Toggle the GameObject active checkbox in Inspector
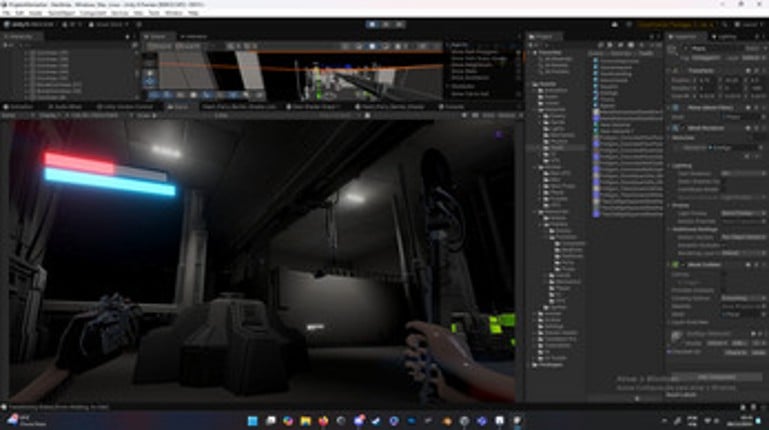 click(x=688, y=48)
